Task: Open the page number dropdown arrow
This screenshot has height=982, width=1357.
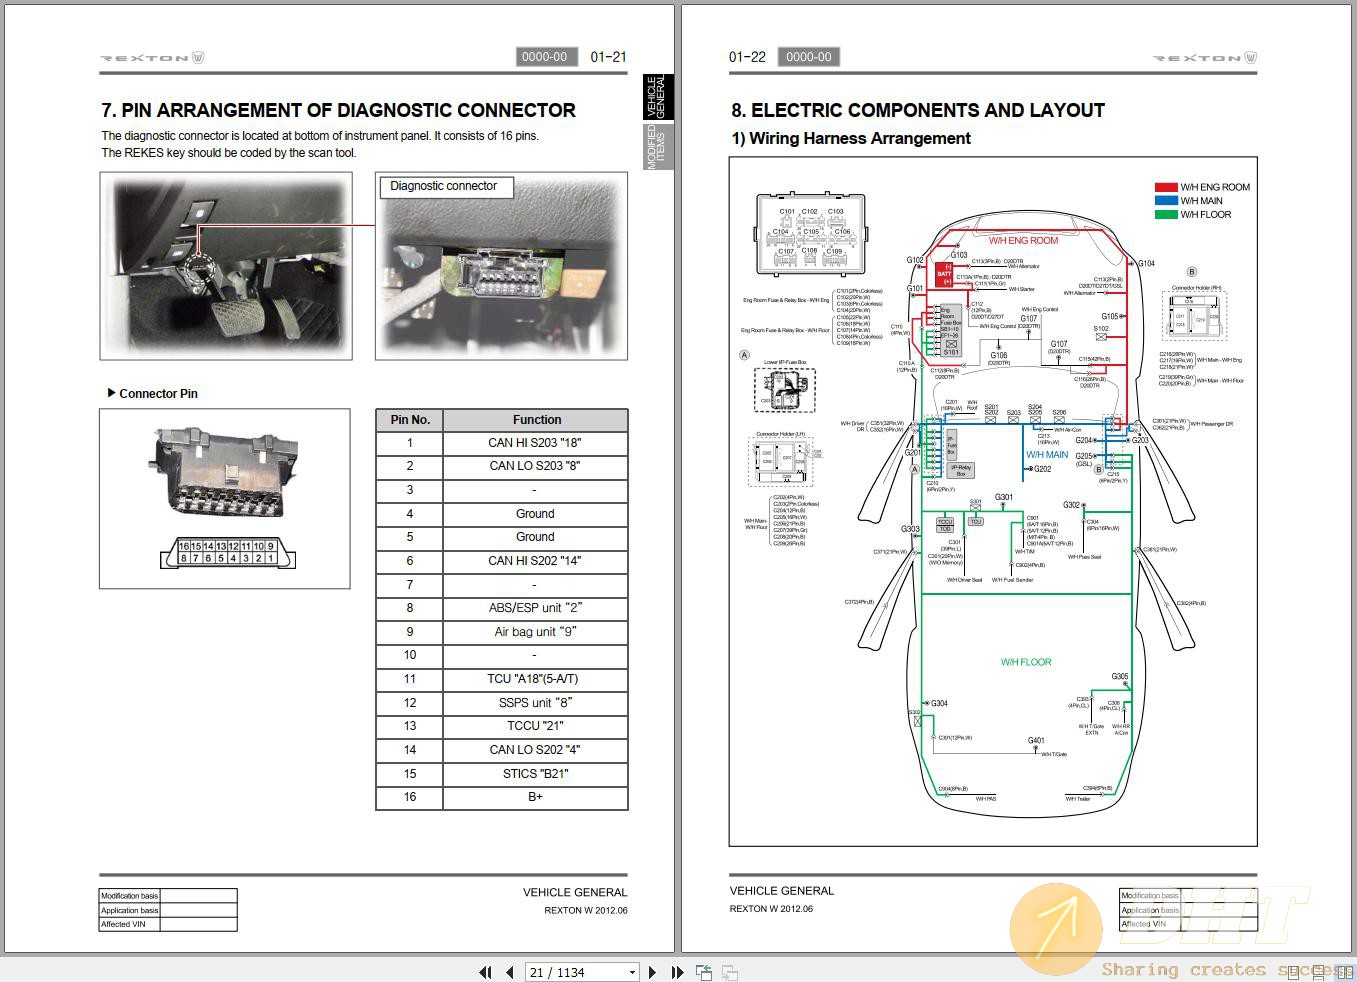Action: pyautogui.click(x=632, y=972)
